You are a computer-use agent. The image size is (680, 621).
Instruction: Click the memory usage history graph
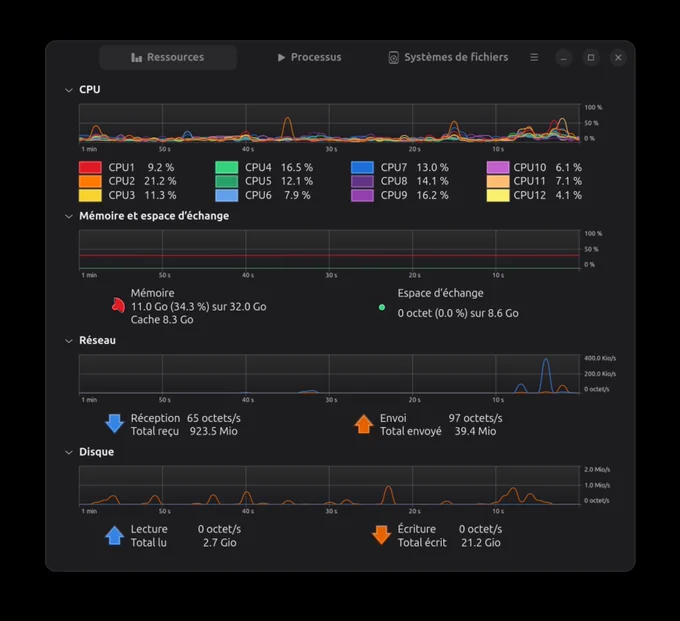pyautogui.click(x=330, y=249)
